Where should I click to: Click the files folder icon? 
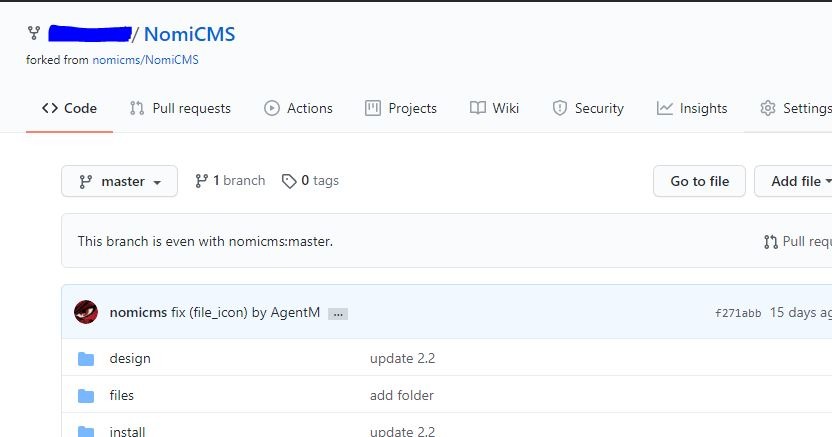tap(86, 395)
